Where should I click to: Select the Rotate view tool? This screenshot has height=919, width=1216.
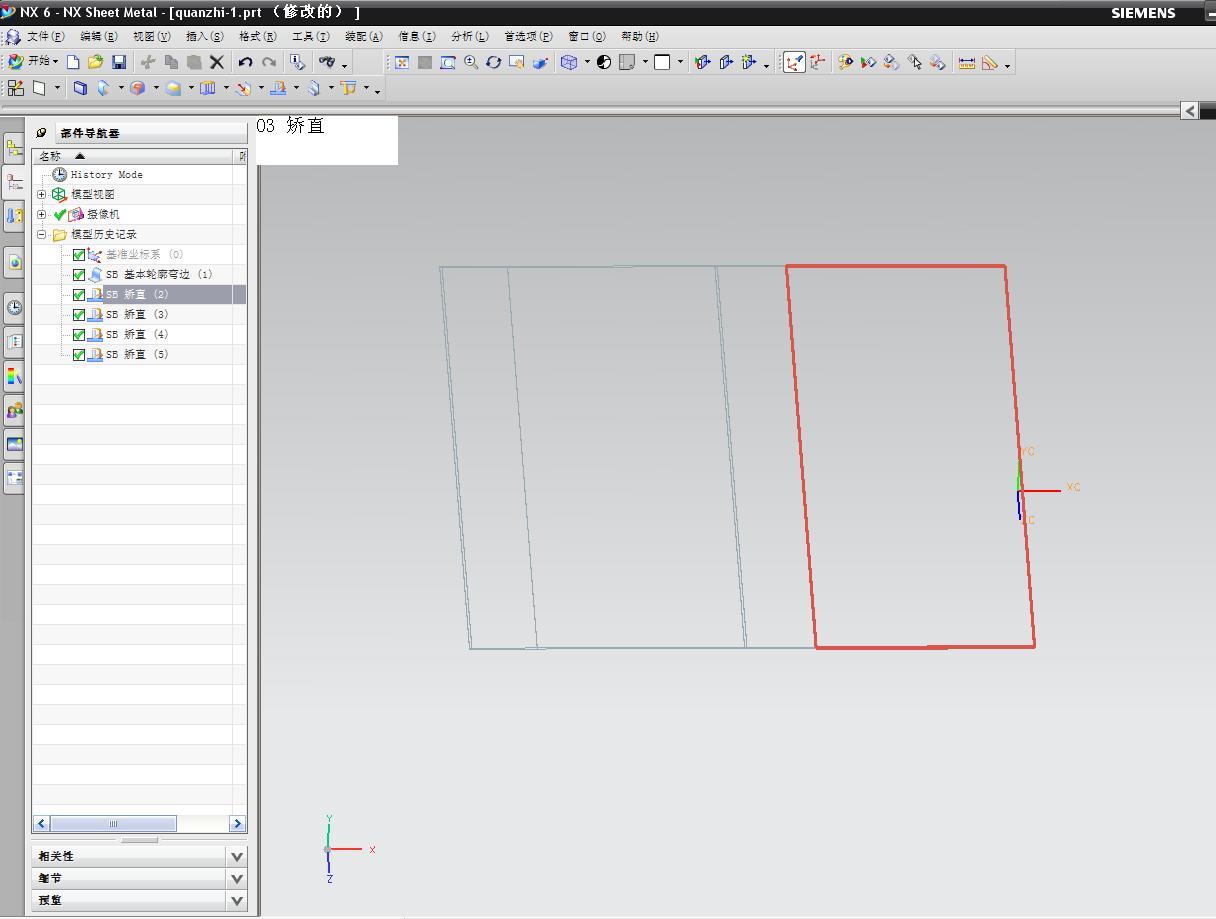click(x=494, y=62)
